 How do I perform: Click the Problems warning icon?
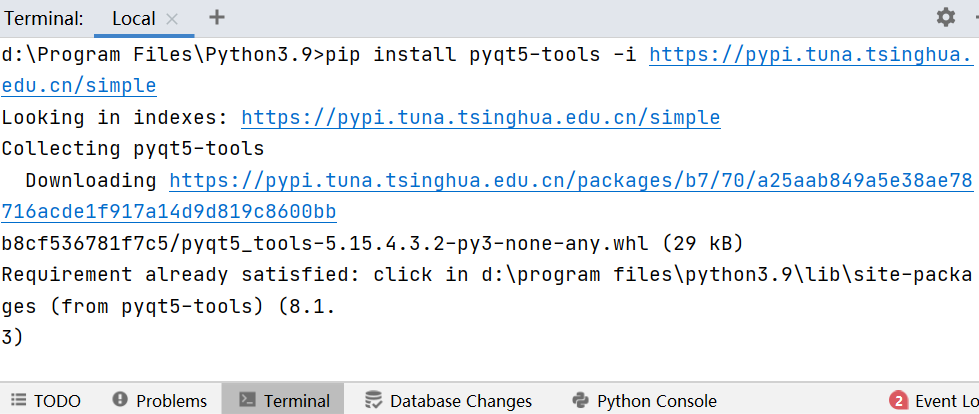[120, 400]
